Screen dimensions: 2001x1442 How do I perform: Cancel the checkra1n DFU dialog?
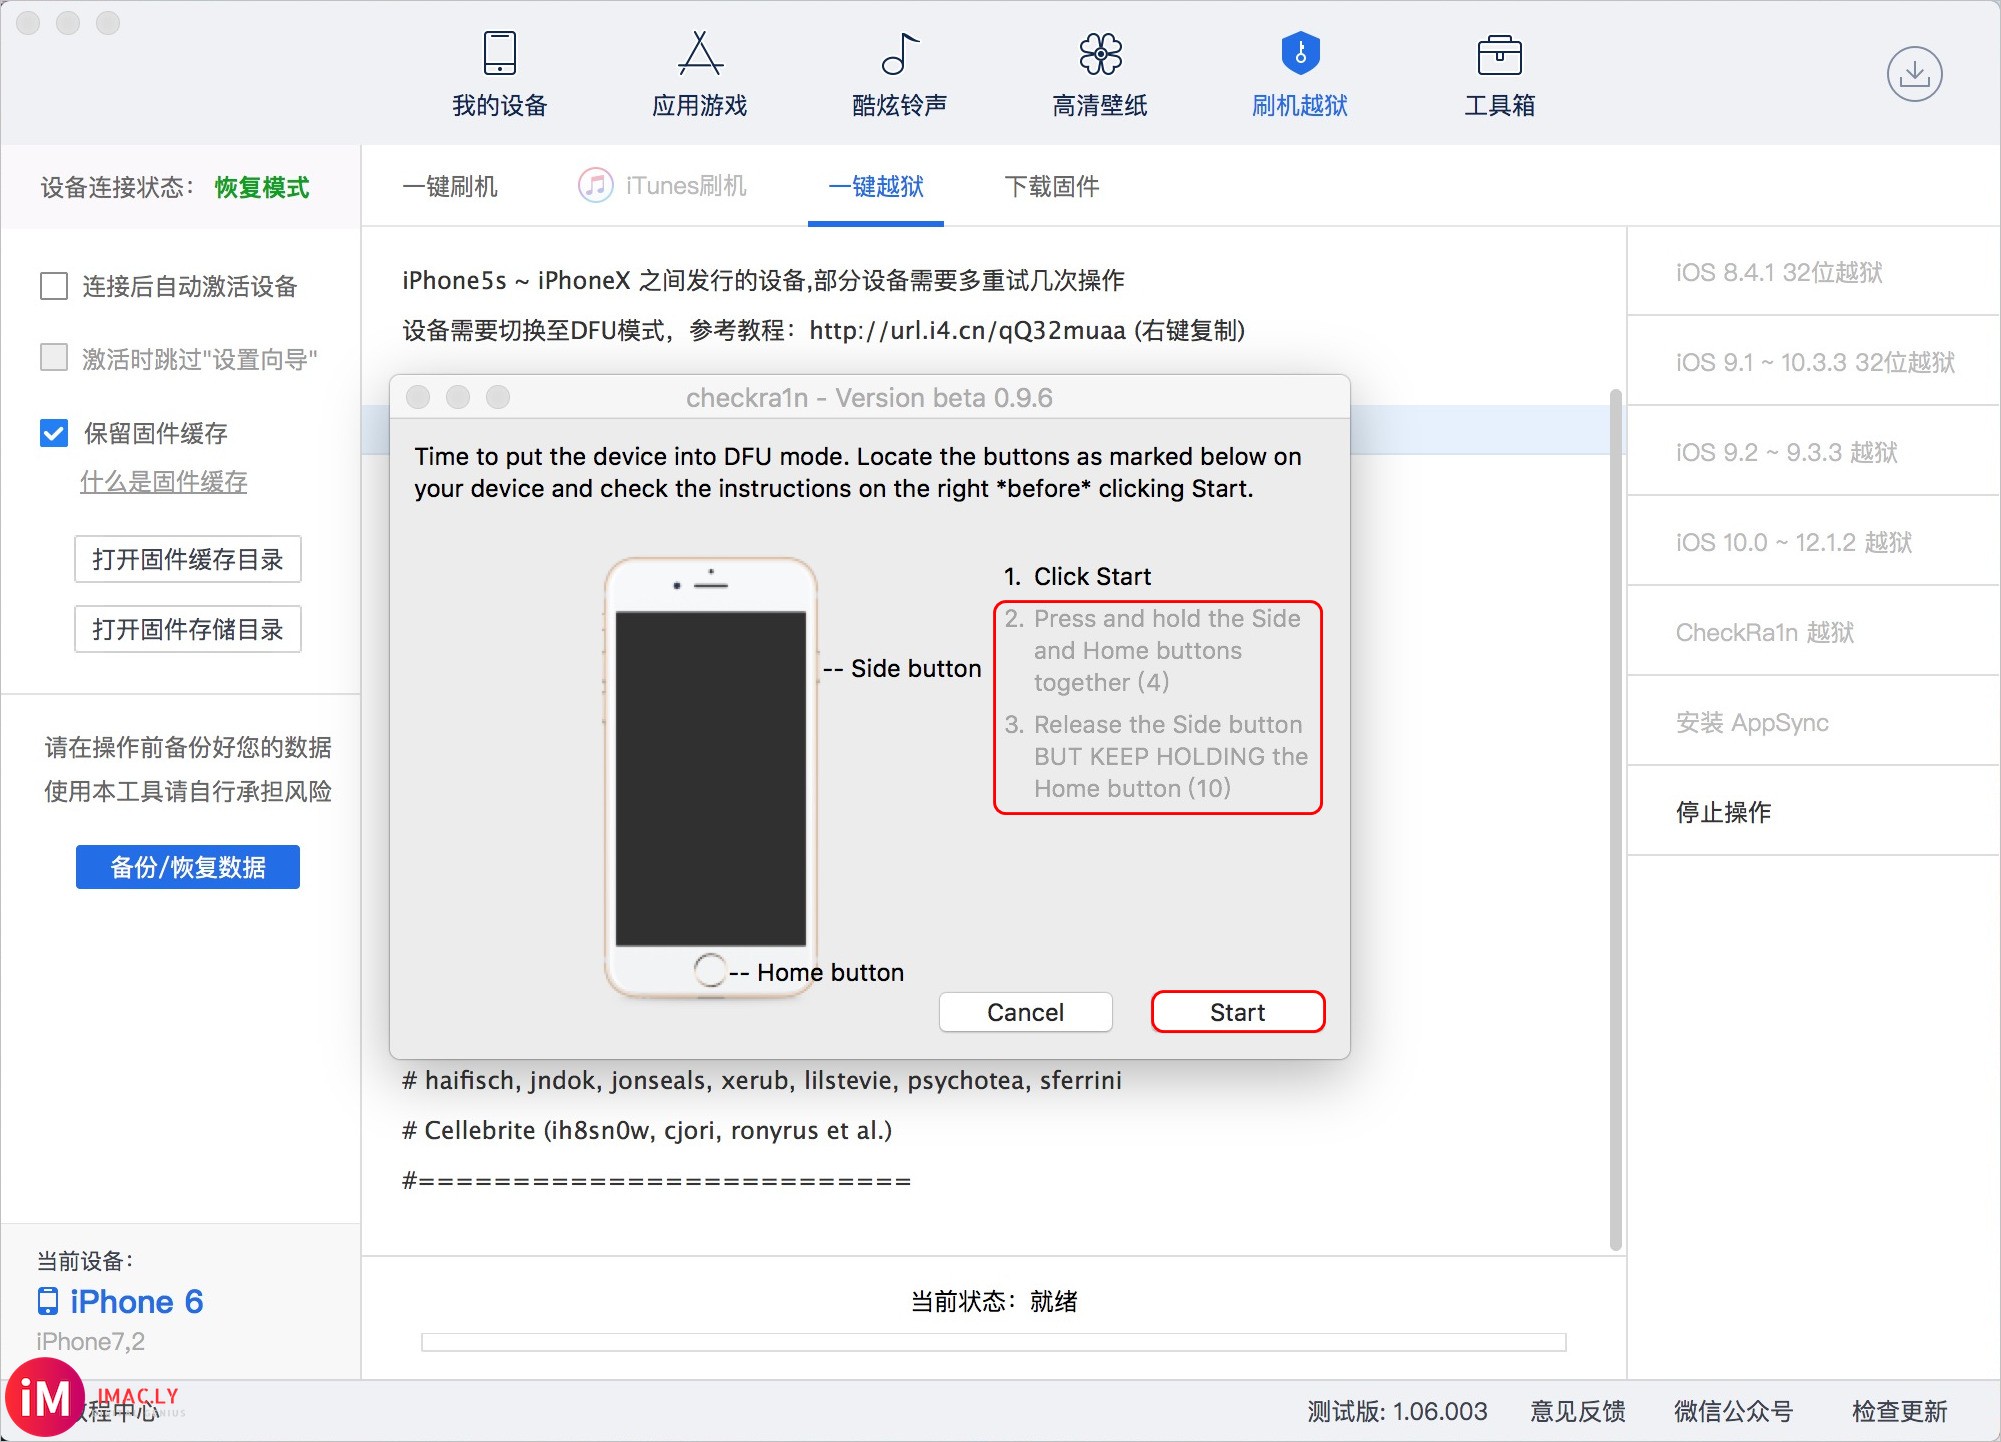[x=1025, y=1012]
